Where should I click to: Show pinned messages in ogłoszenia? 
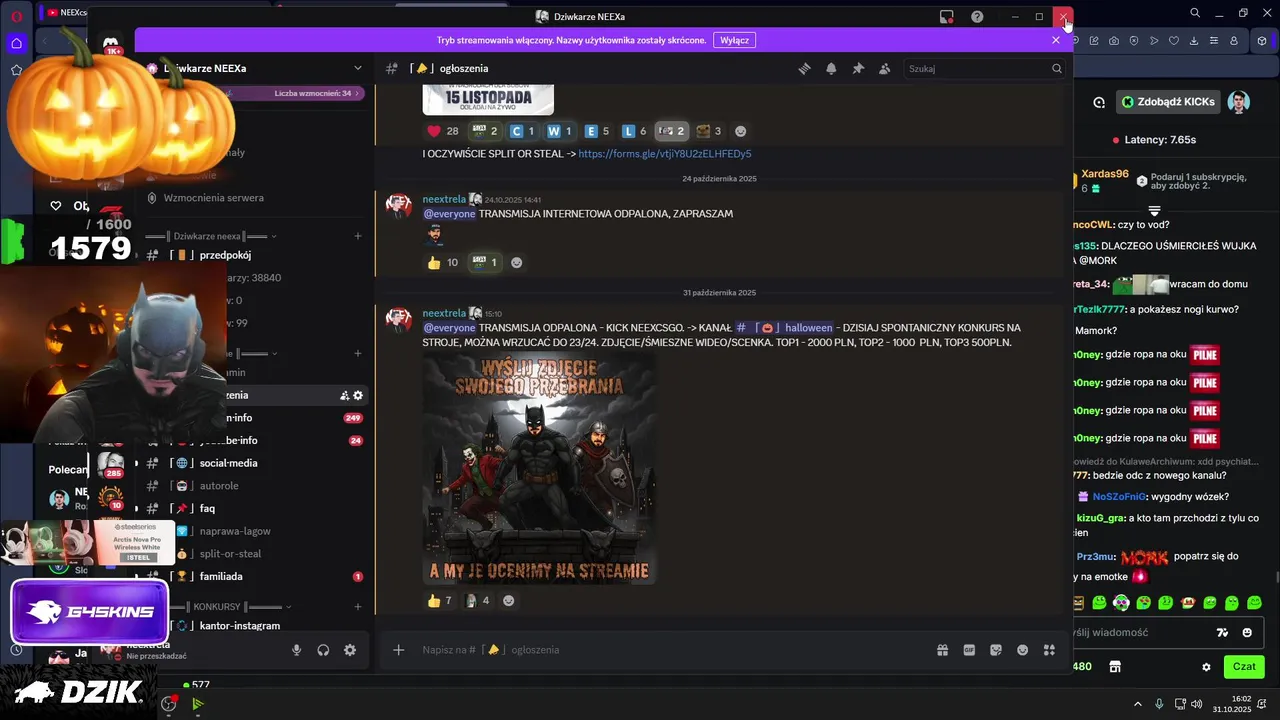click(x=858, y=69)
